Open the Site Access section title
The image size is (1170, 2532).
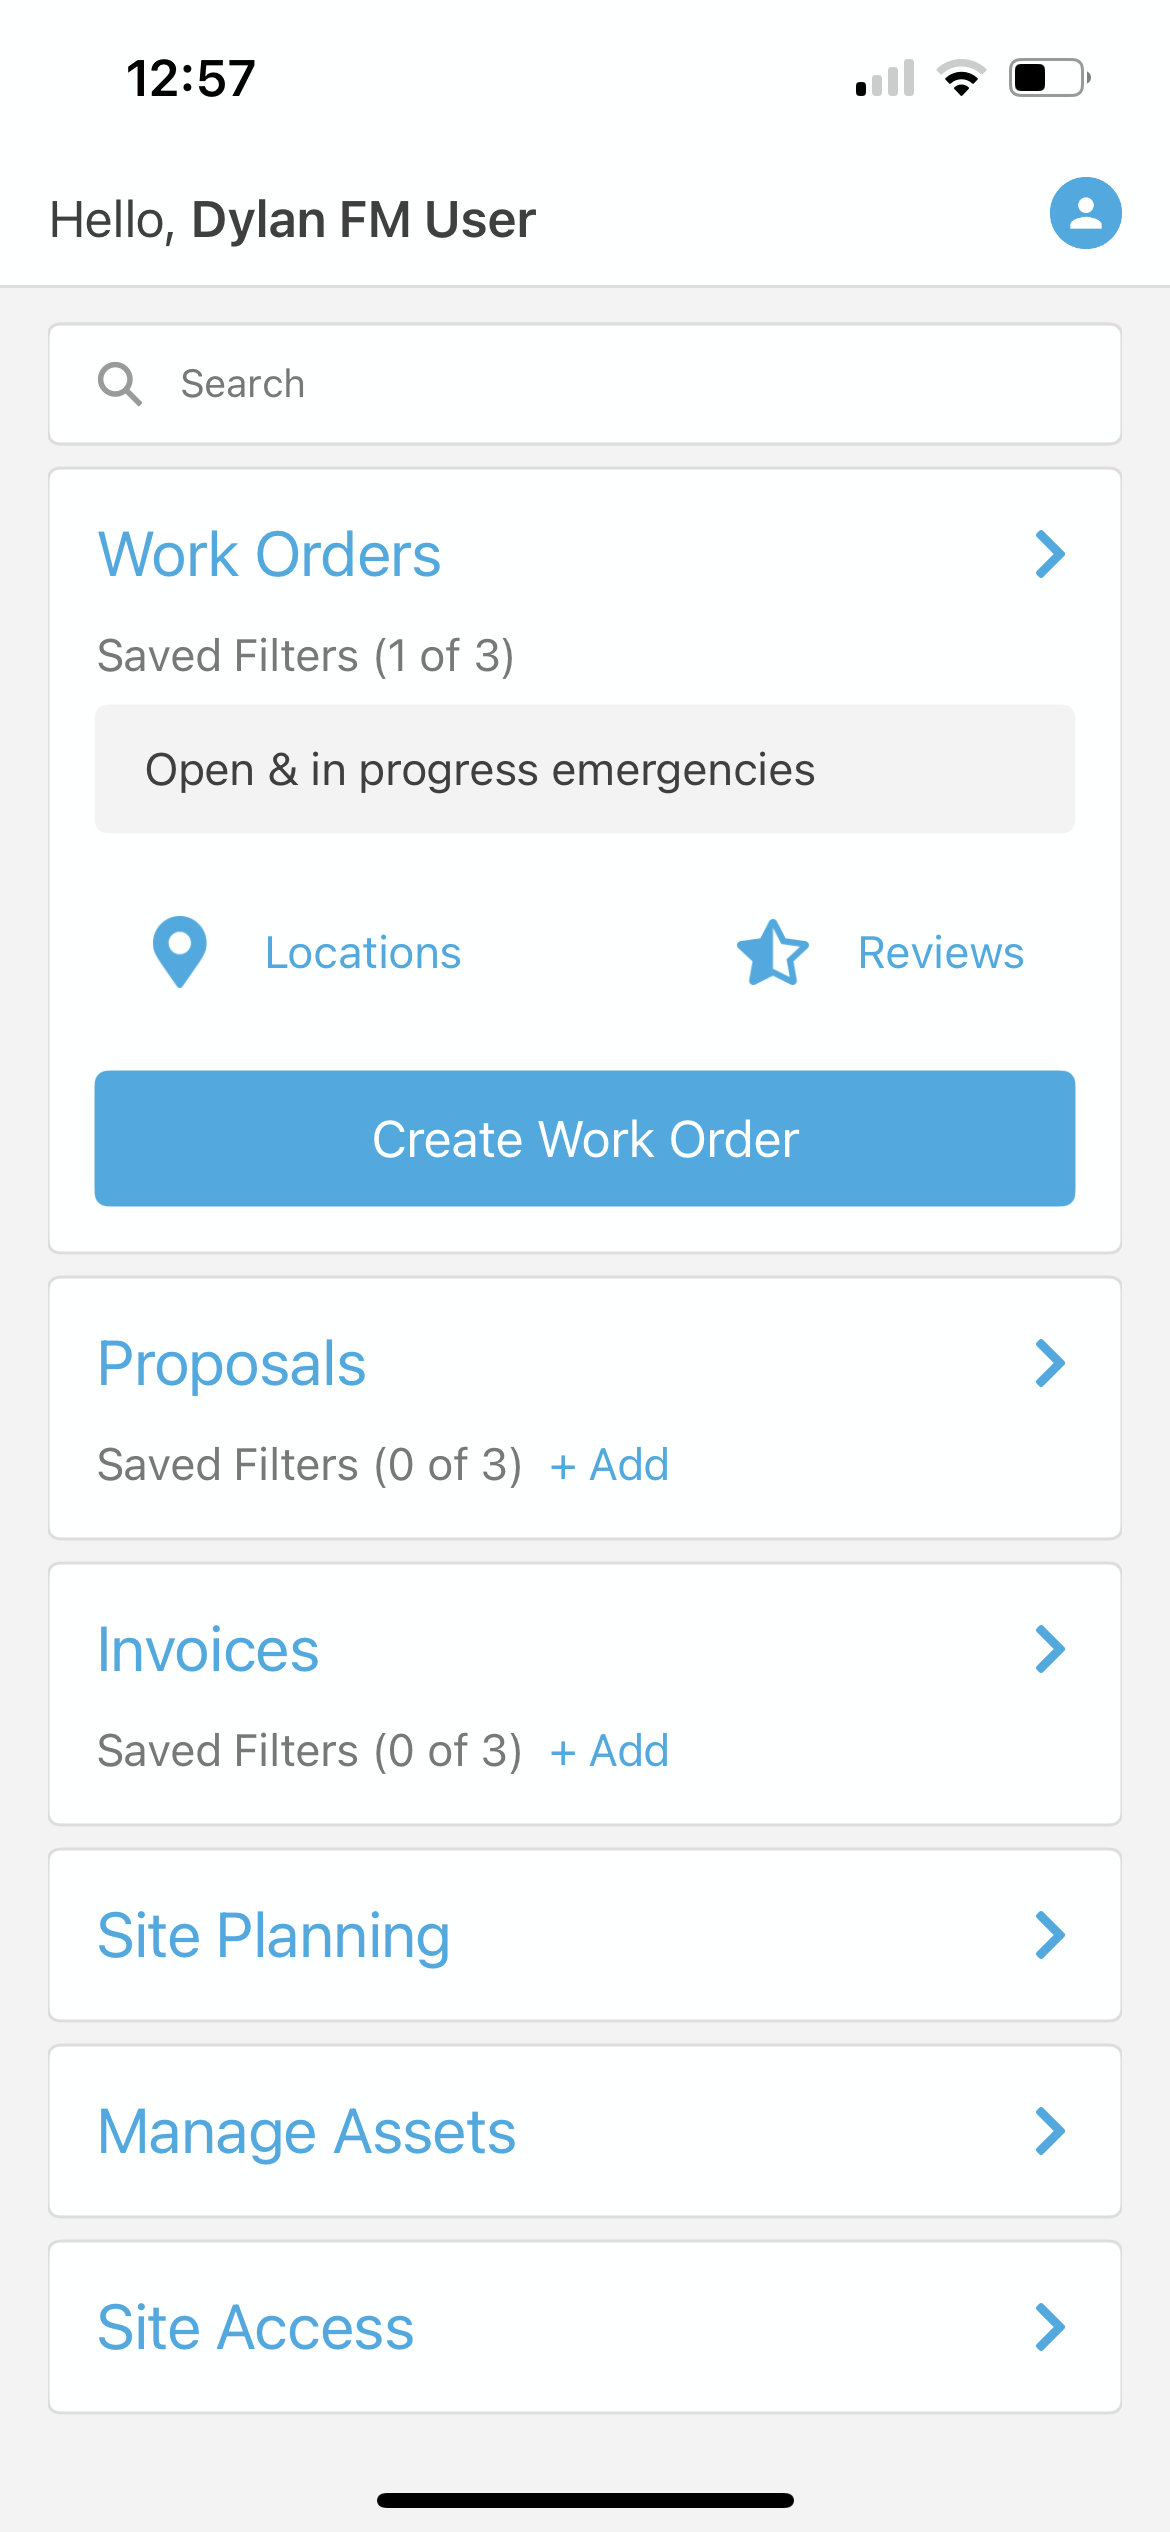click(256, 2327)
